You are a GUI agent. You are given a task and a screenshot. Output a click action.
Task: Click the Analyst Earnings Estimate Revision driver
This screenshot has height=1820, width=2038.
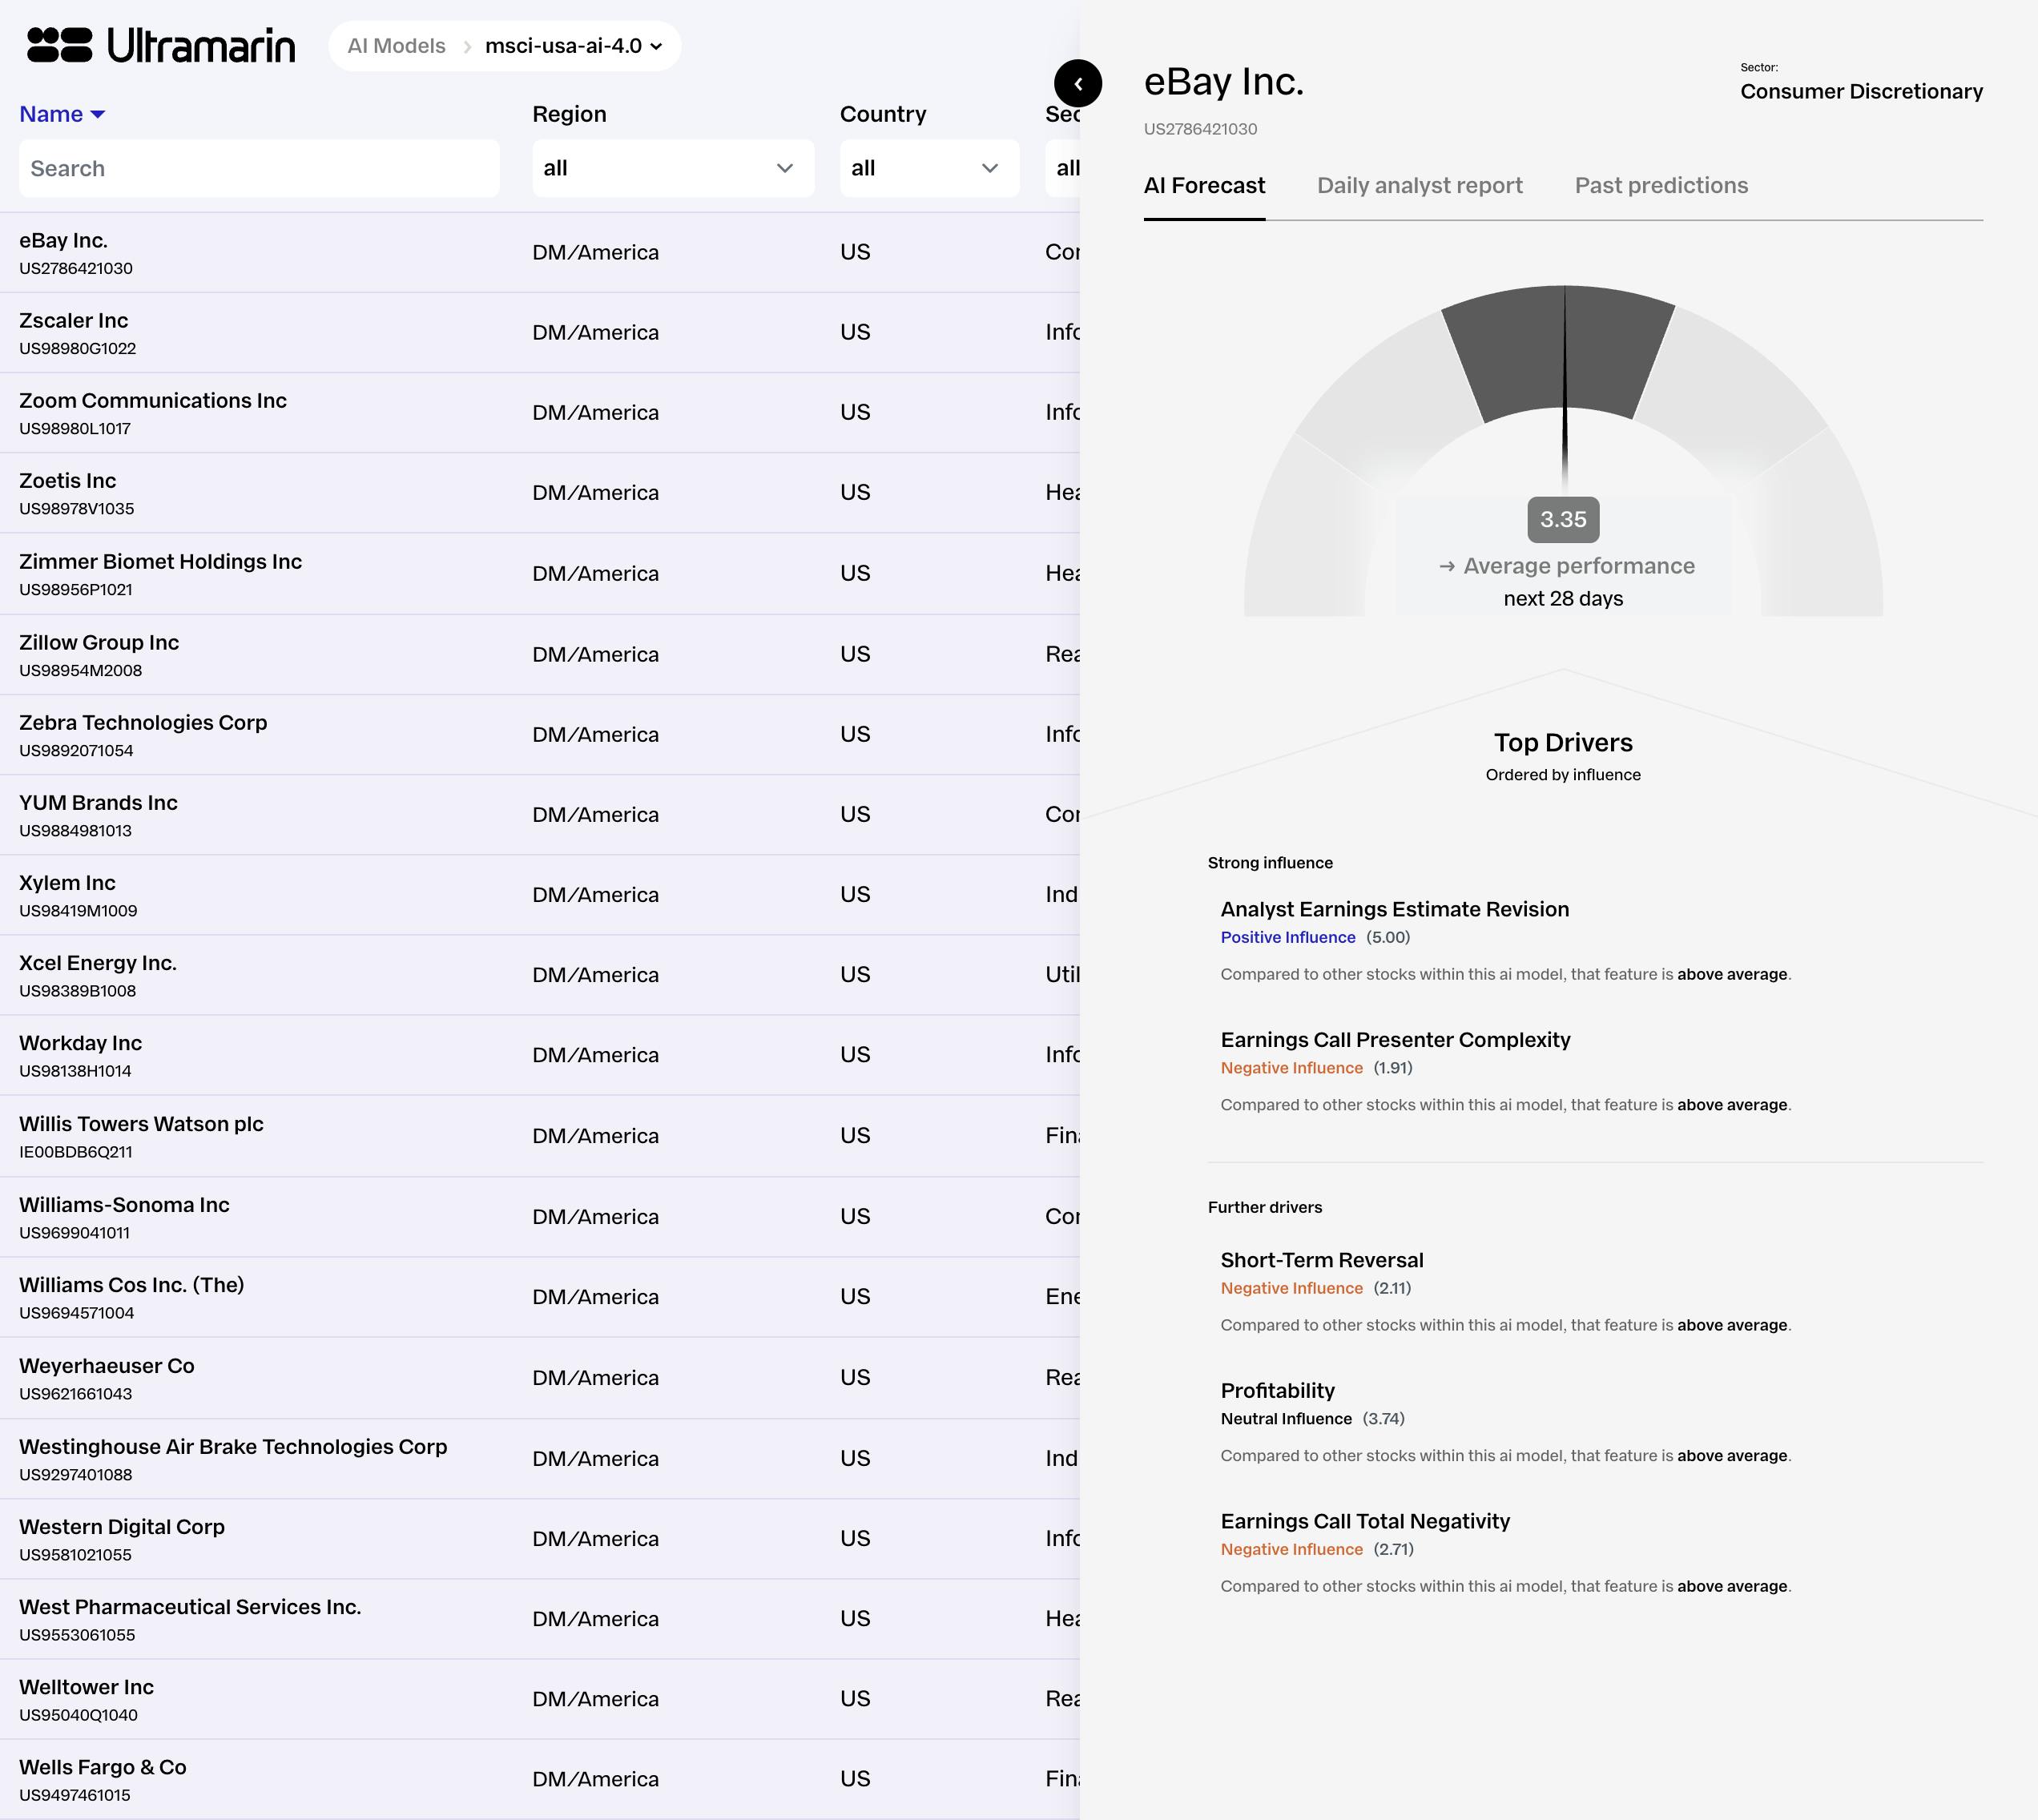(x=1394, y=909)
